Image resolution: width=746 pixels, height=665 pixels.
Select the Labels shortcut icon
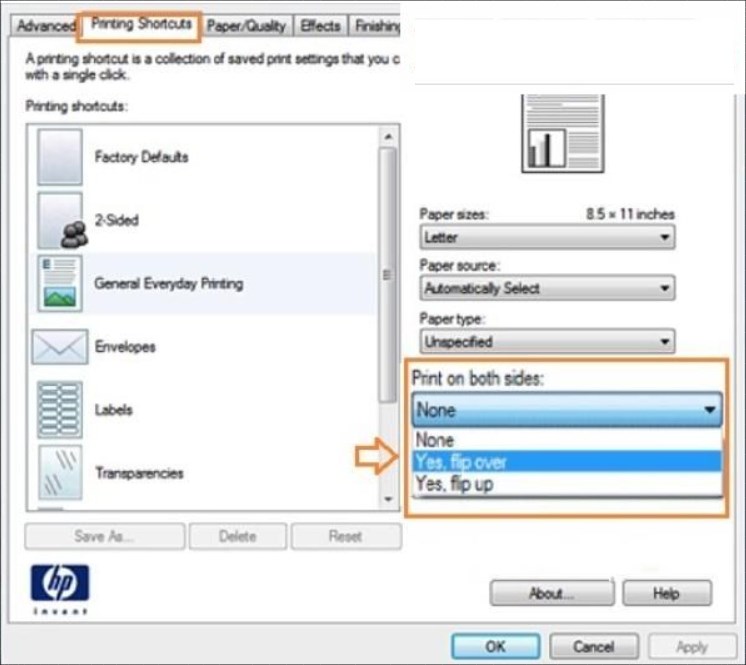point(59,410)
